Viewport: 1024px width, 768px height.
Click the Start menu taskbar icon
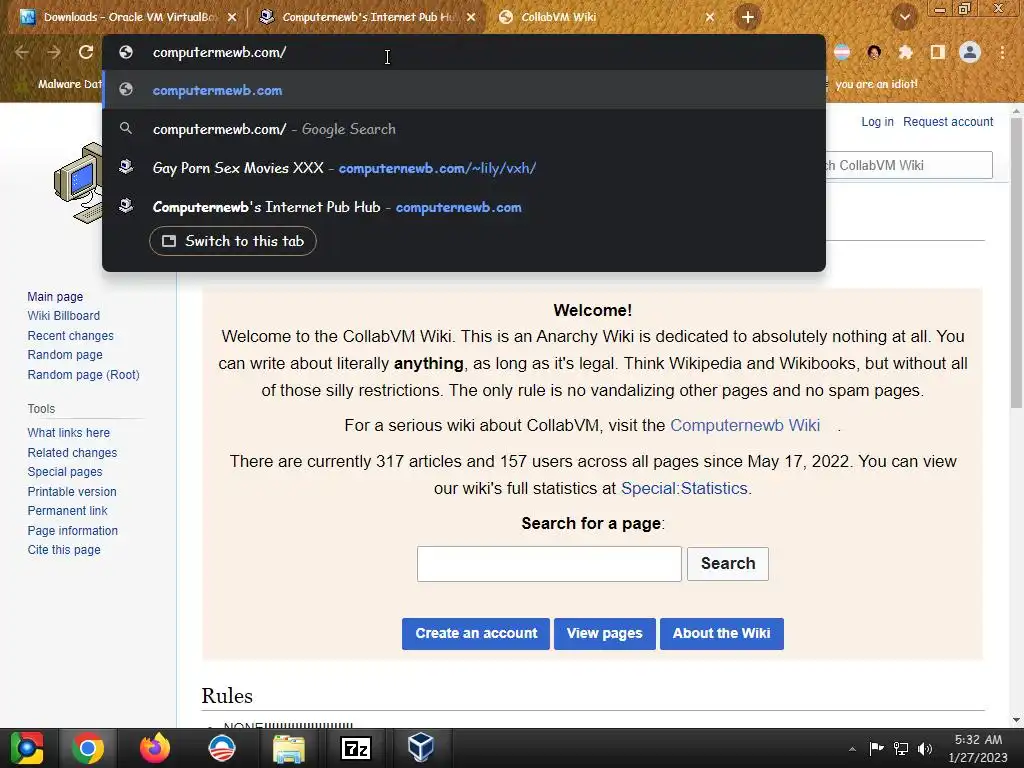(27, 748)
